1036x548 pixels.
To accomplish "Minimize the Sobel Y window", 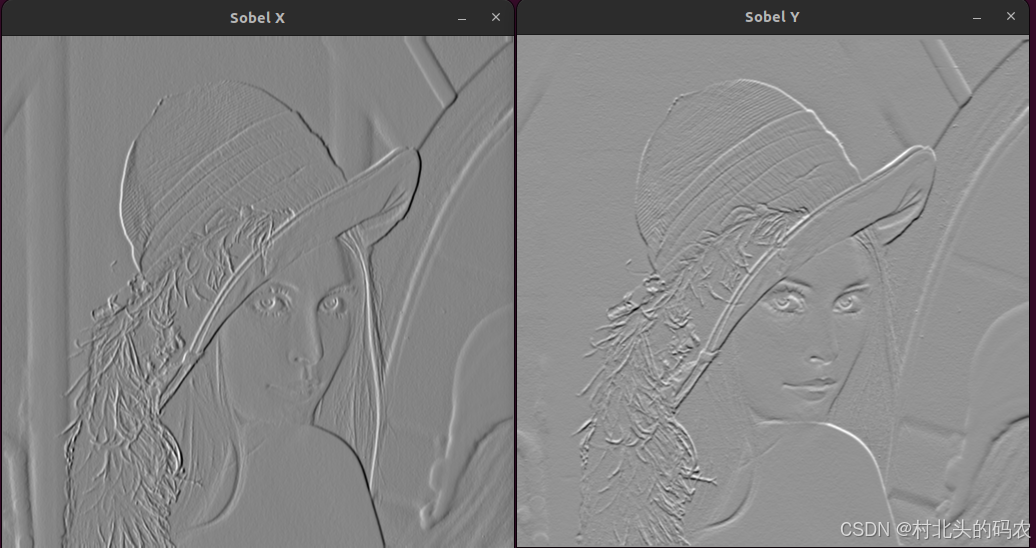I will pos(977,17).
